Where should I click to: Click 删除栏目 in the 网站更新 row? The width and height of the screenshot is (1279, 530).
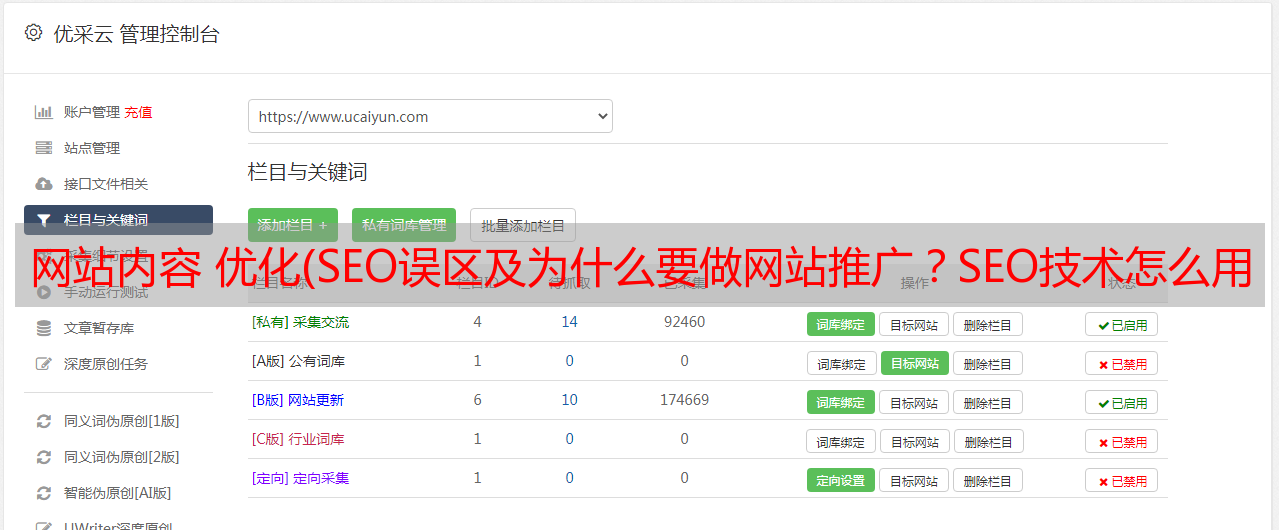[988, 402]
